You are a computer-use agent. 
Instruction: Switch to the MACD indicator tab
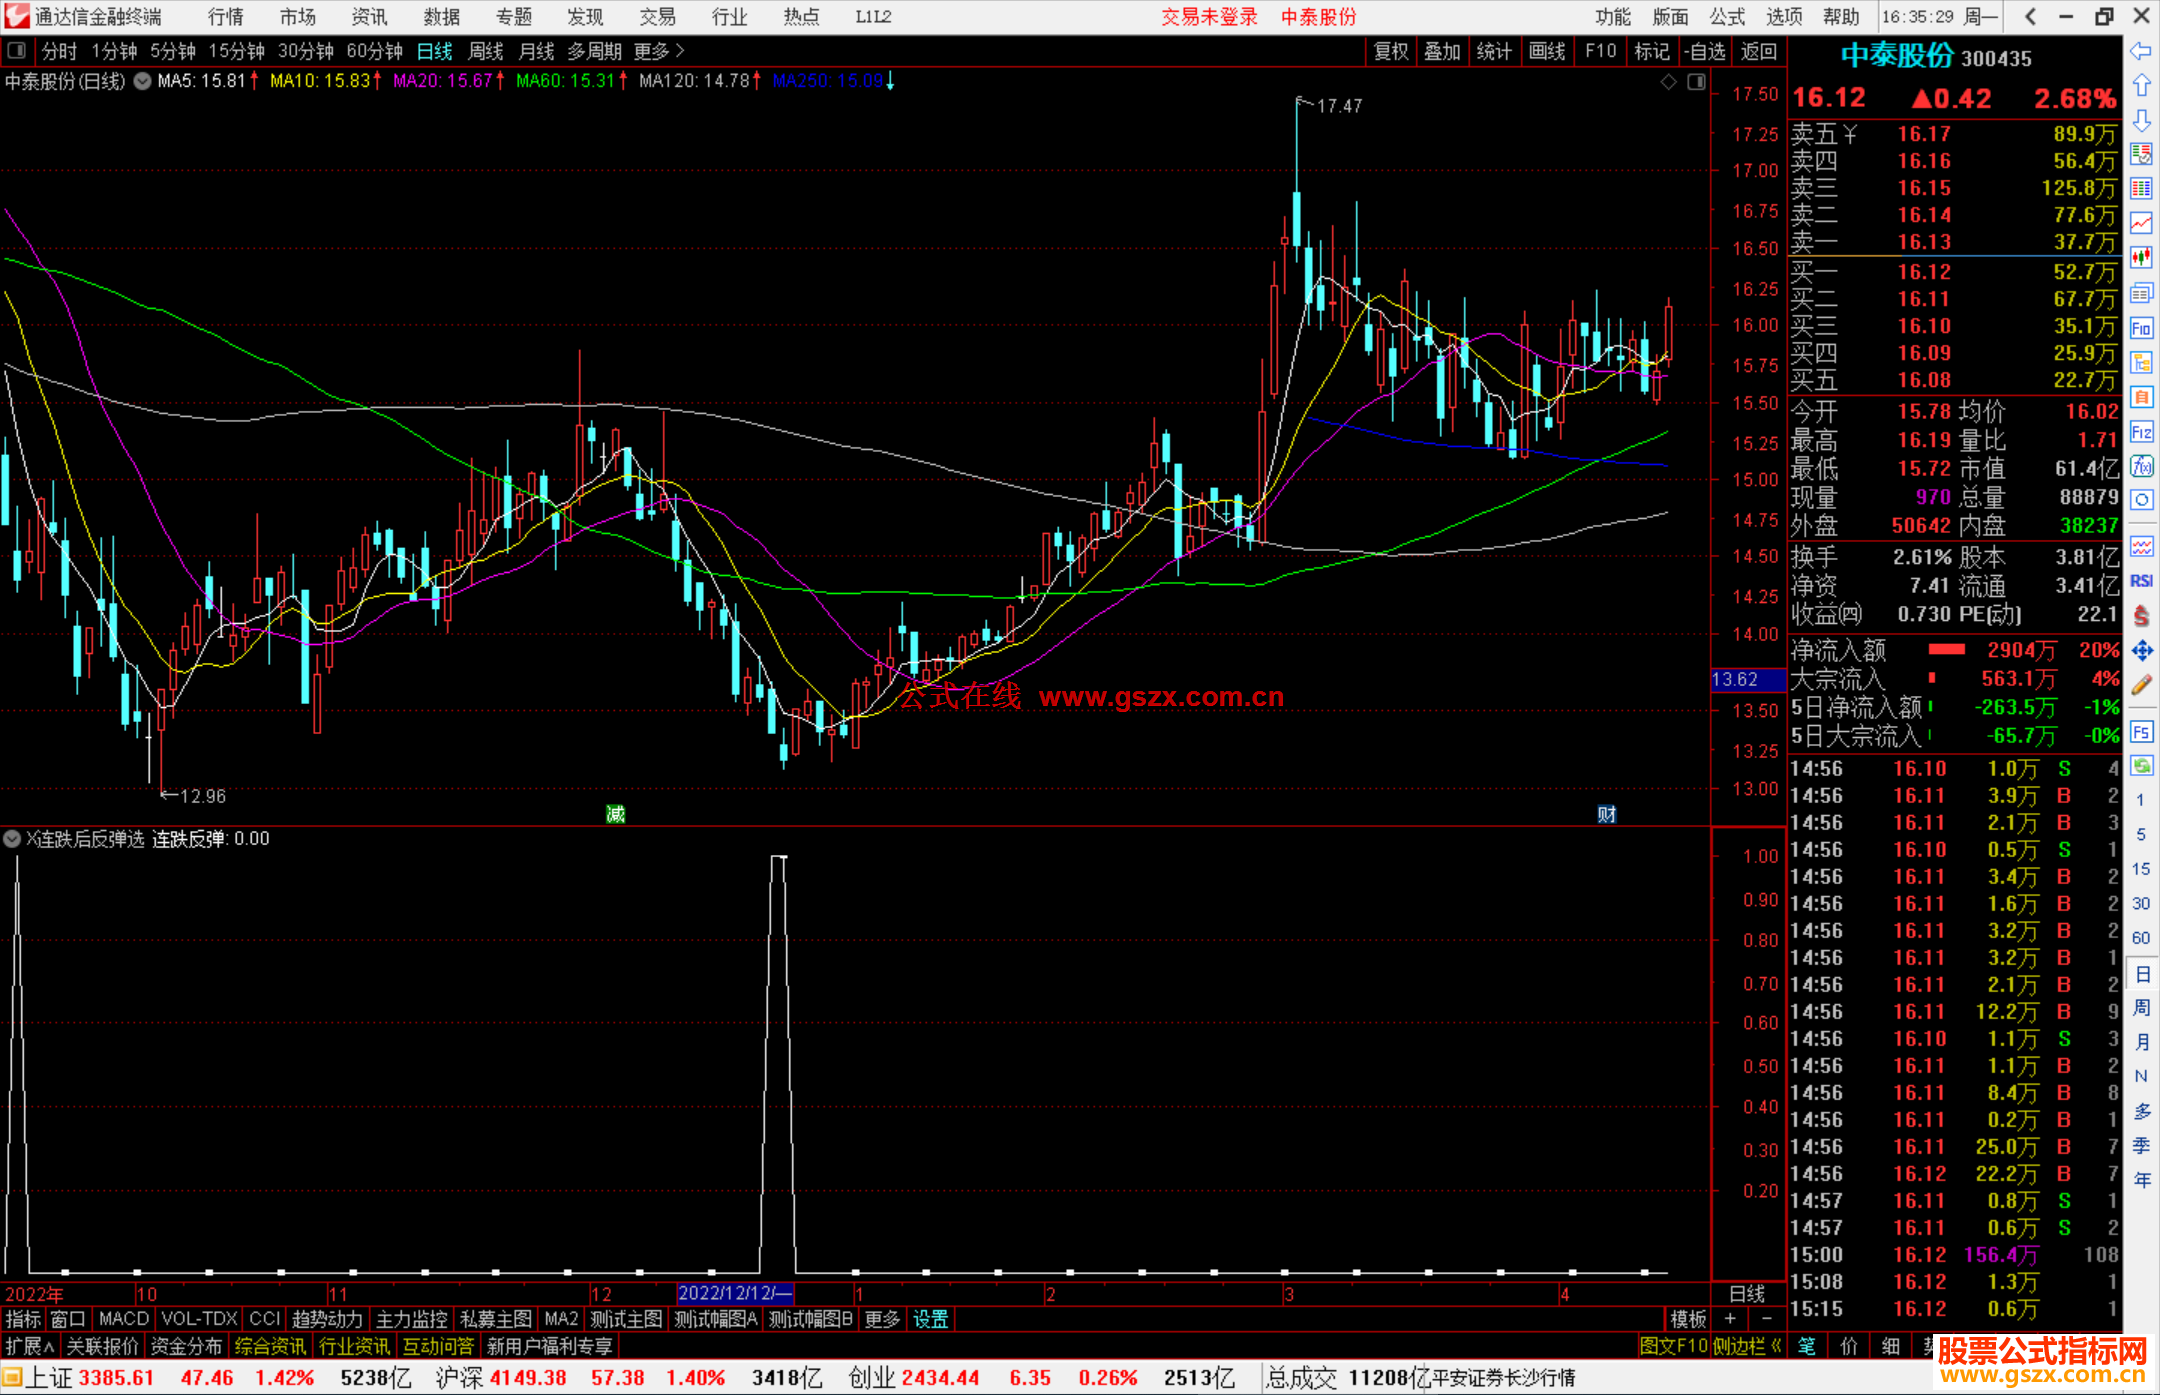[123, 1319]
